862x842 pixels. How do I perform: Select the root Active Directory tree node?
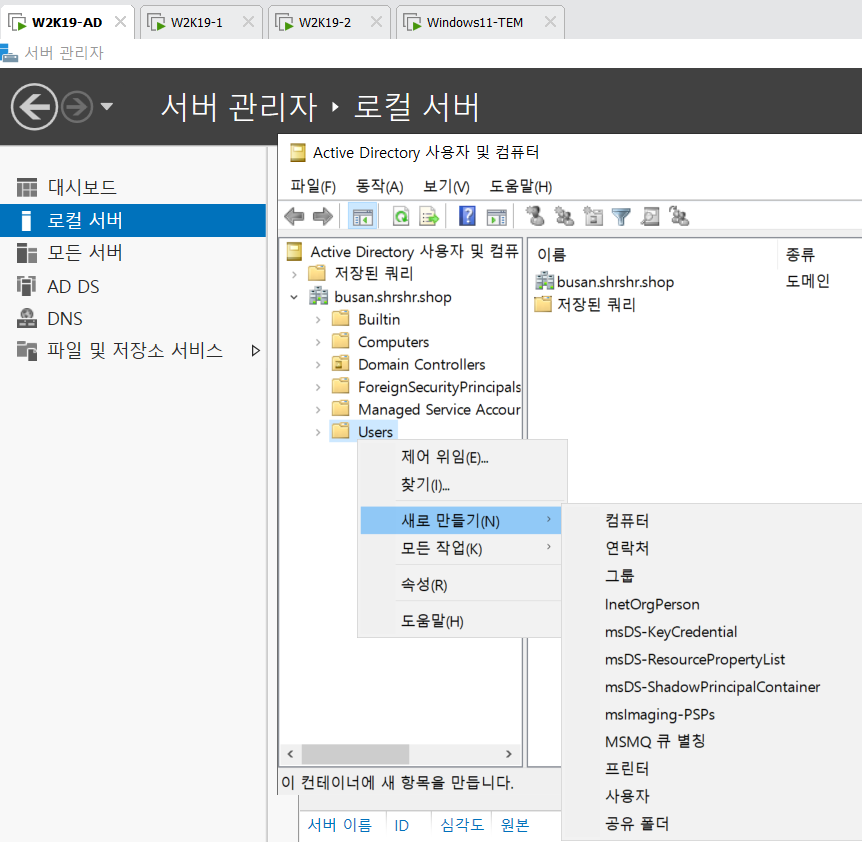[x=403, y=252]
